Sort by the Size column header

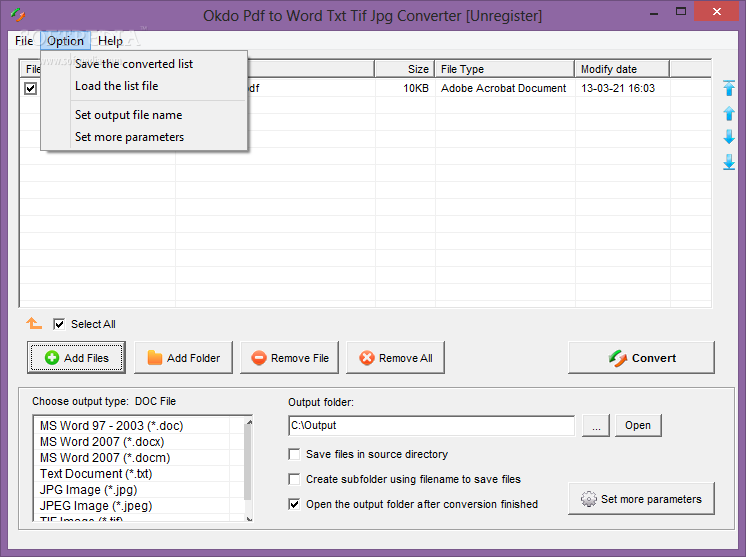[404, 69]
